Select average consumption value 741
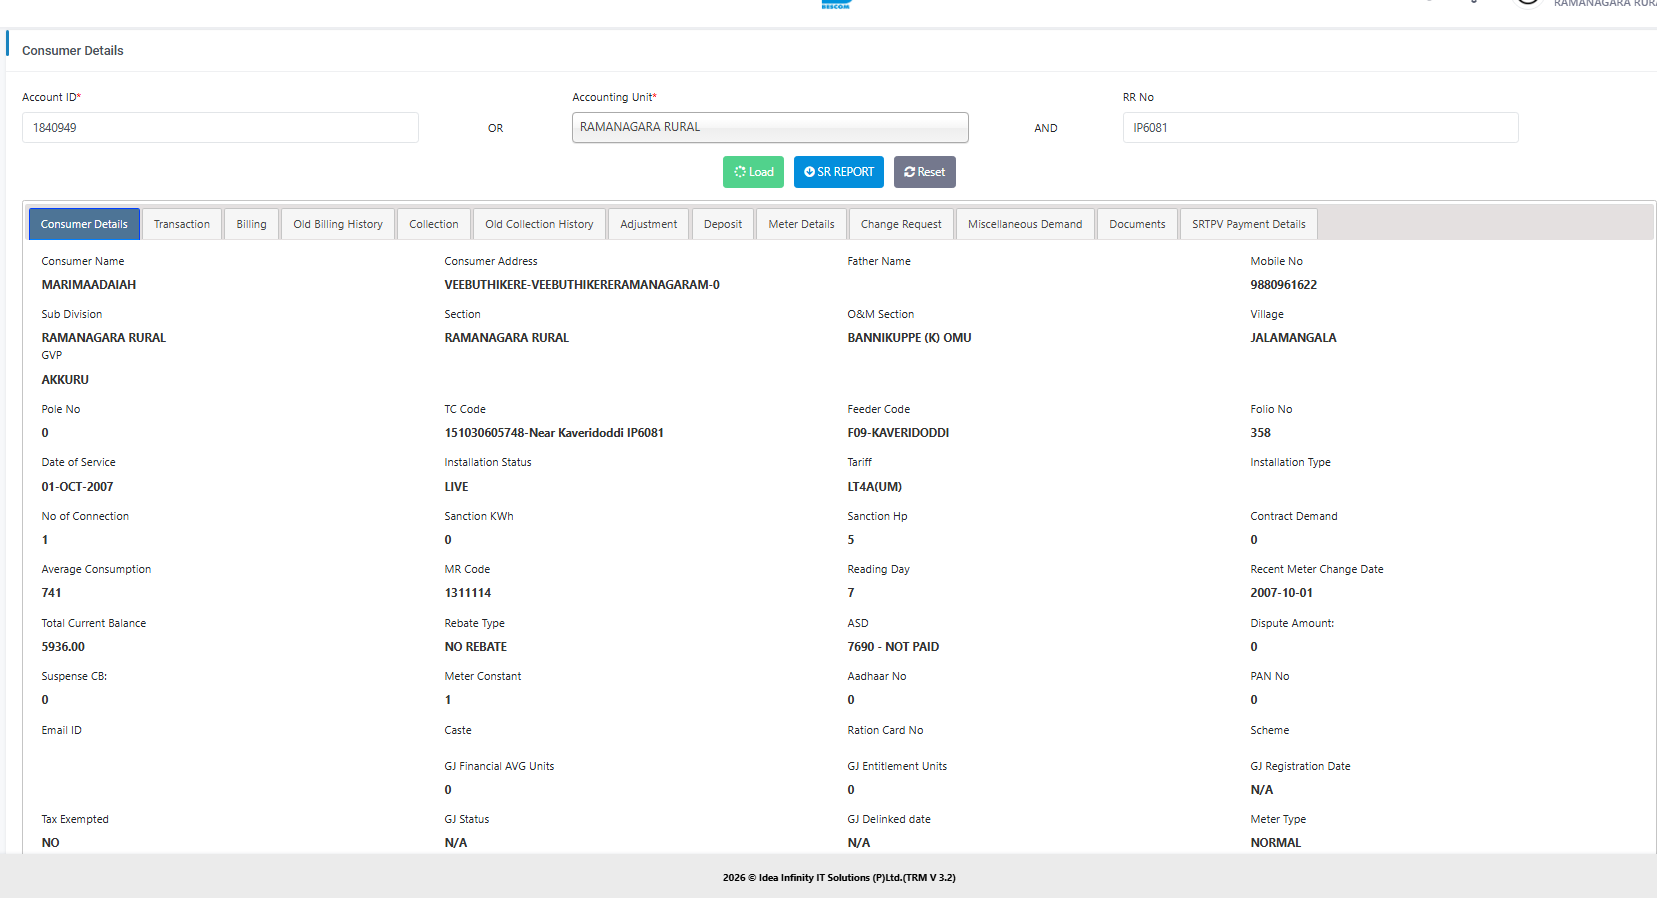This screenshot has height=898, width=1657. click(x=52, y=593)
